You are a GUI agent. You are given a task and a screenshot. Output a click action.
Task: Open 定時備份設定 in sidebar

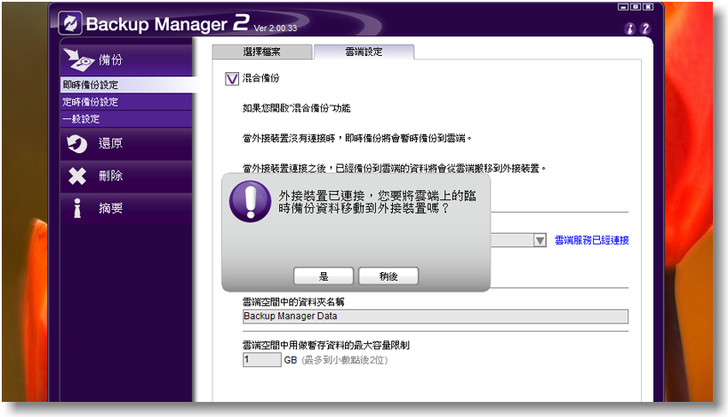tap(126, 102)
